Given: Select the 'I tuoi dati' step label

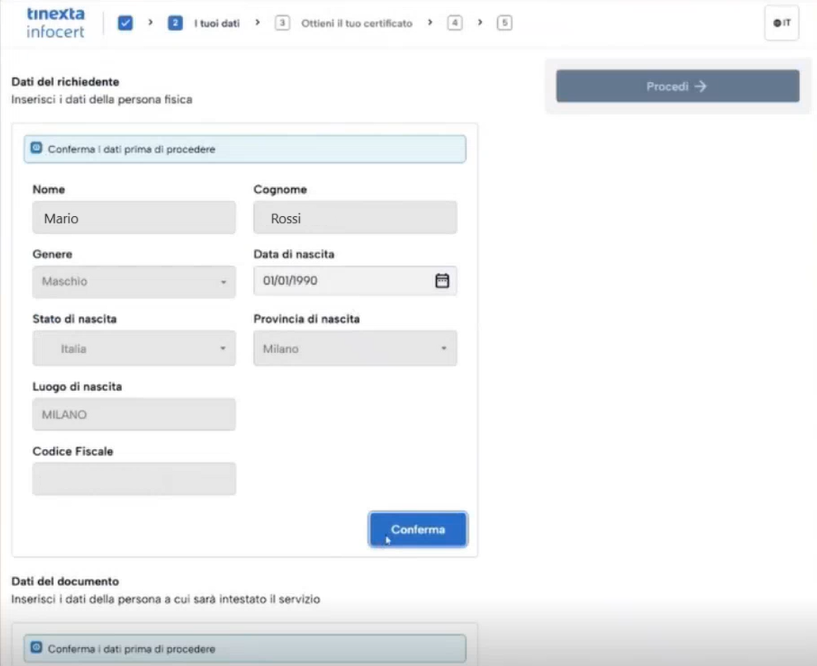Looking at the screenshot, I should [217, 23].
